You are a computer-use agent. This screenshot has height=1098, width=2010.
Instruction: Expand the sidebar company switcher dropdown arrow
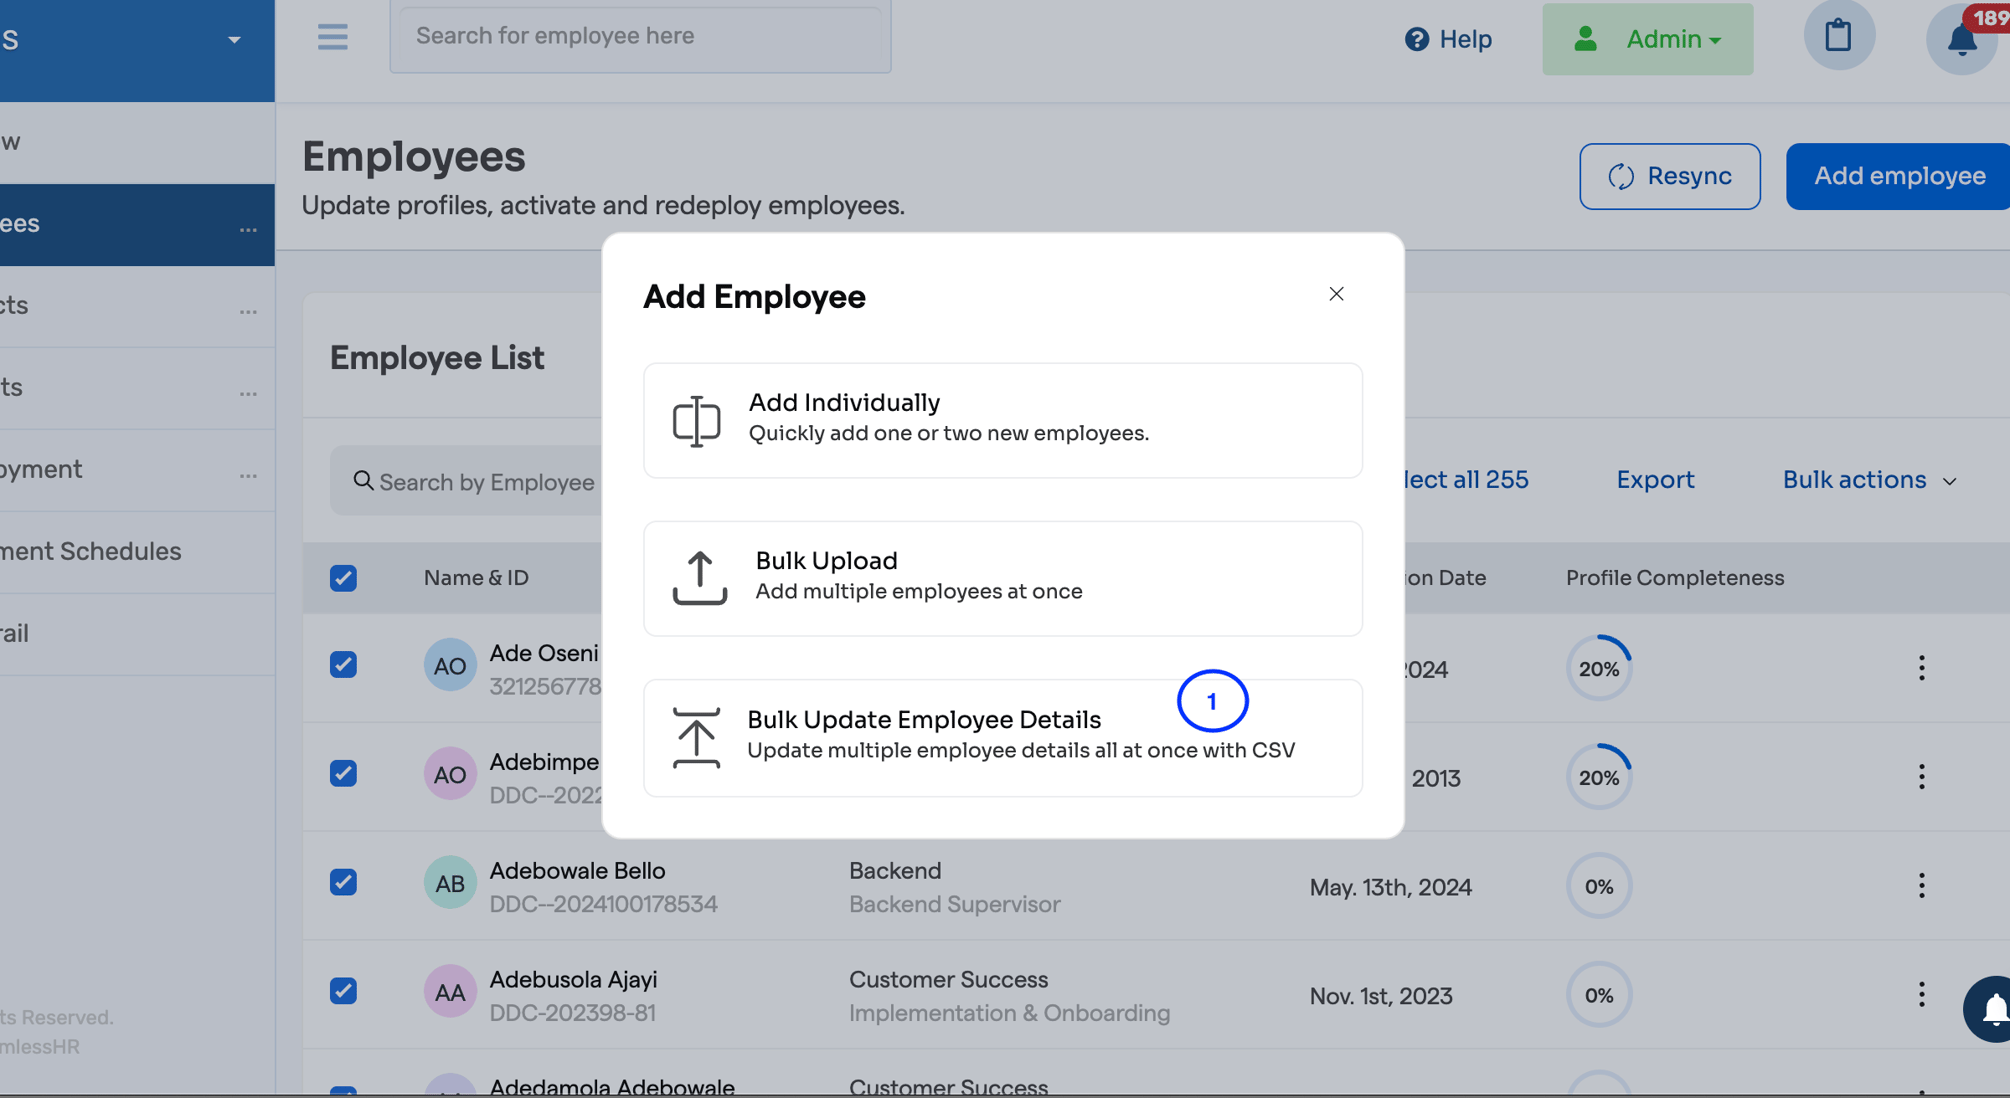(234, 40)
